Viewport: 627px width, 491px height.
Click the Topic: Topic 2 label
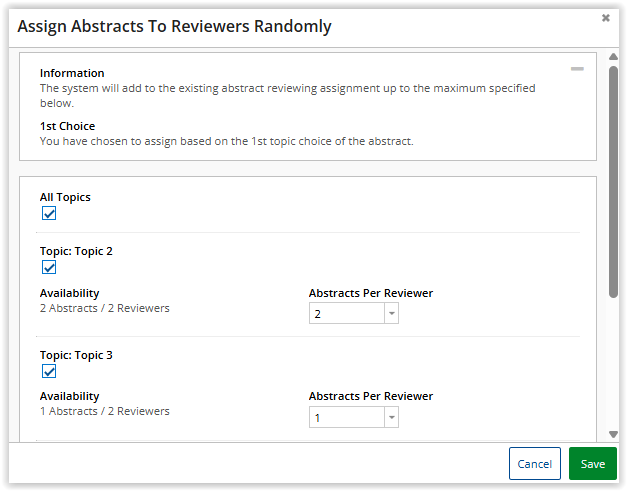(76, 251)
